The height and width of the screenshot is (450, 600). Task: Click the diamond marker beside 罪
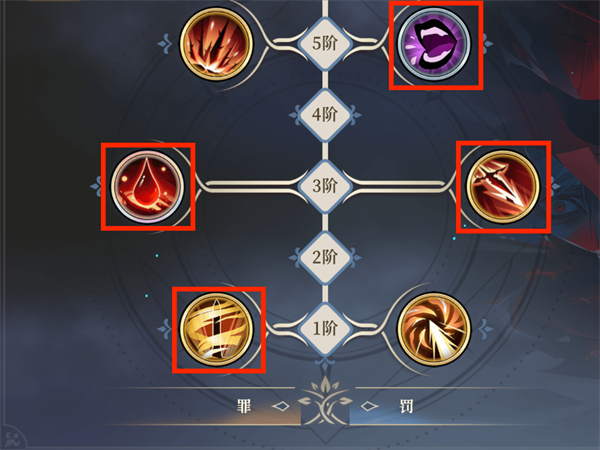[x=280, y=406]
